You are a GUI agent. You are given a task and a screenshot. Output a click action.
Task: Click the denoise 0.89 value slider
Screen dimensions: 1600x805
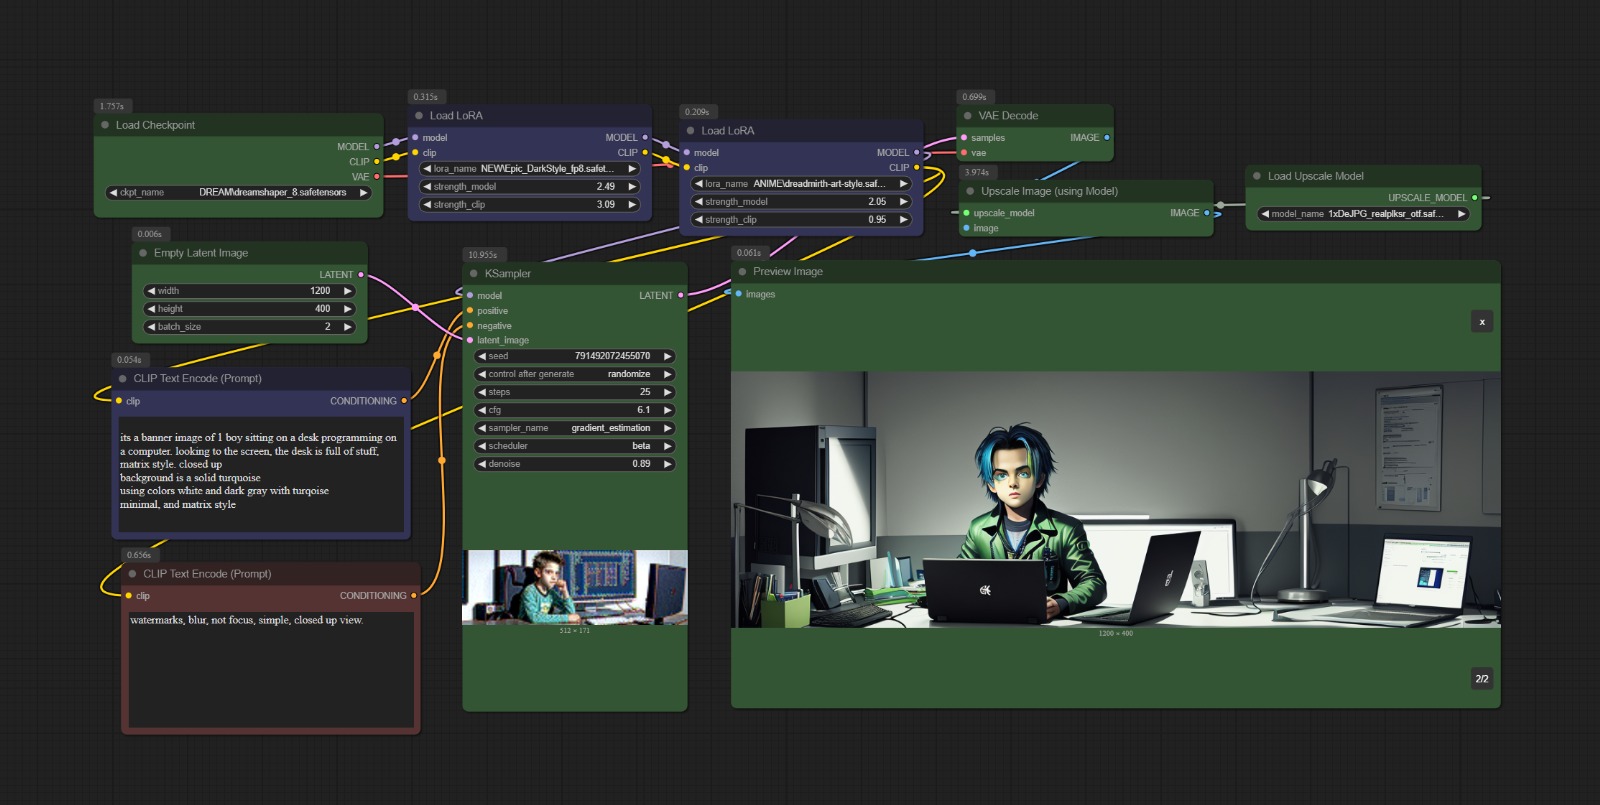574,464
